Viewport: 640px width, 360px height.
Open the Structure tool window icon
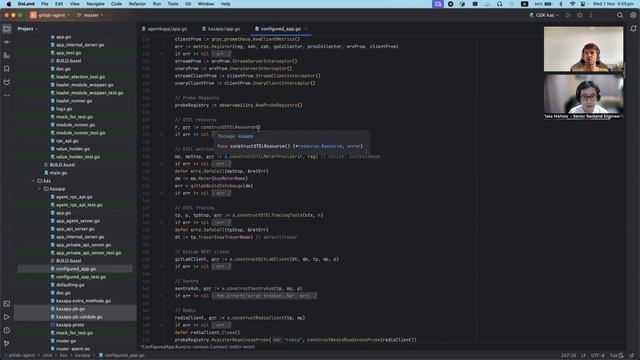pyautogui.click(x=7, y=56)
